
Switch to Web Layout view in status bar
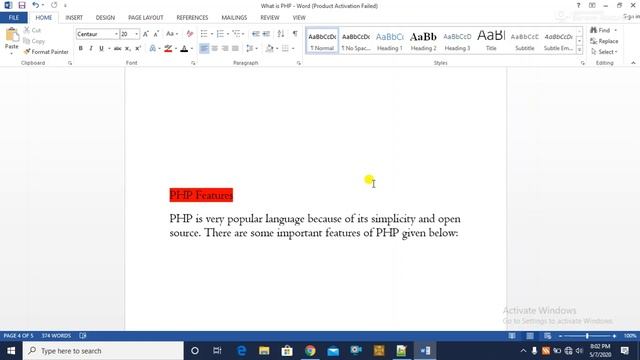[548, 336]
